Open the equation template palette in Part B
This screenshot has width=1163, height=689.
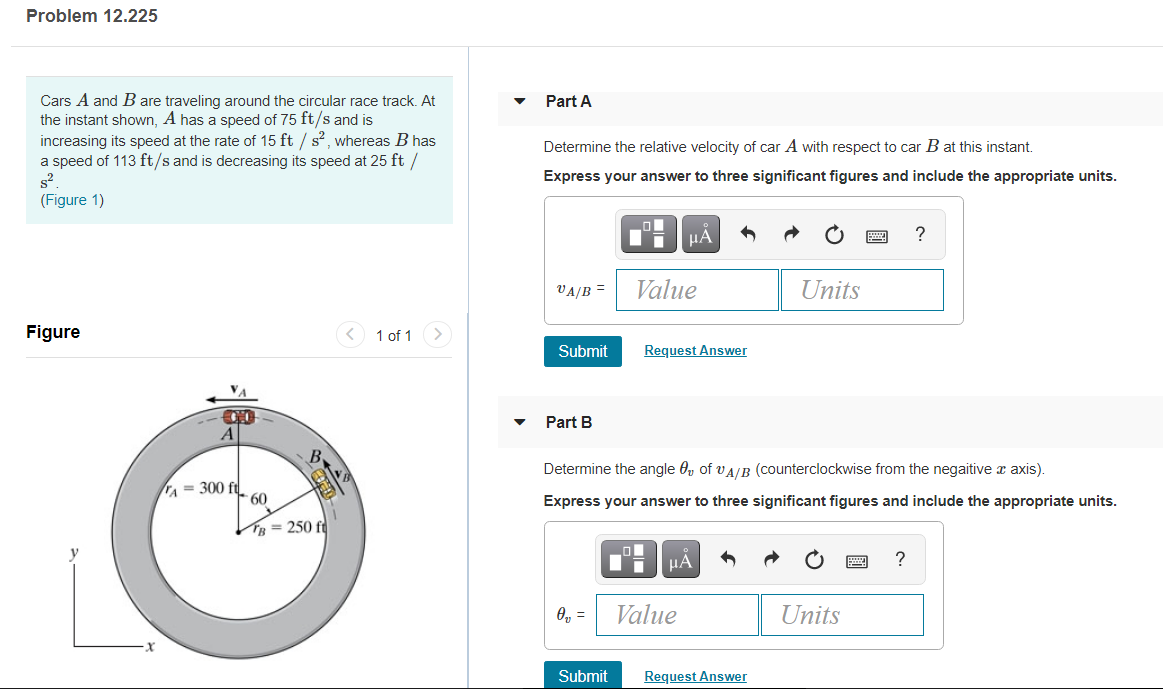(x=628, y=559)
